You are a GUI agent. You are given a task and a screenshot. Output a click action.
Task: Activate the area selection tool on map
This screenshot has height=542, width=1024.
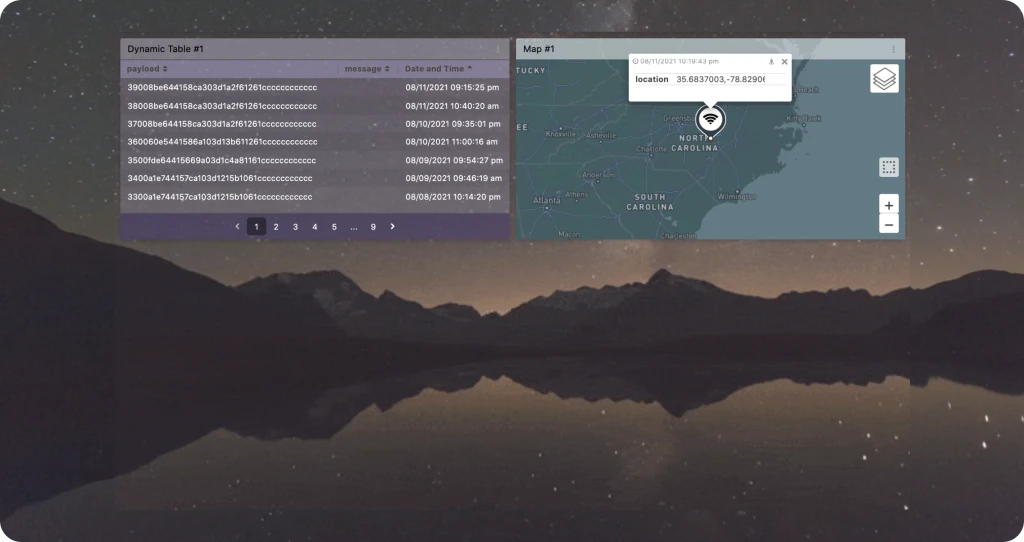[x=889, y=168]
